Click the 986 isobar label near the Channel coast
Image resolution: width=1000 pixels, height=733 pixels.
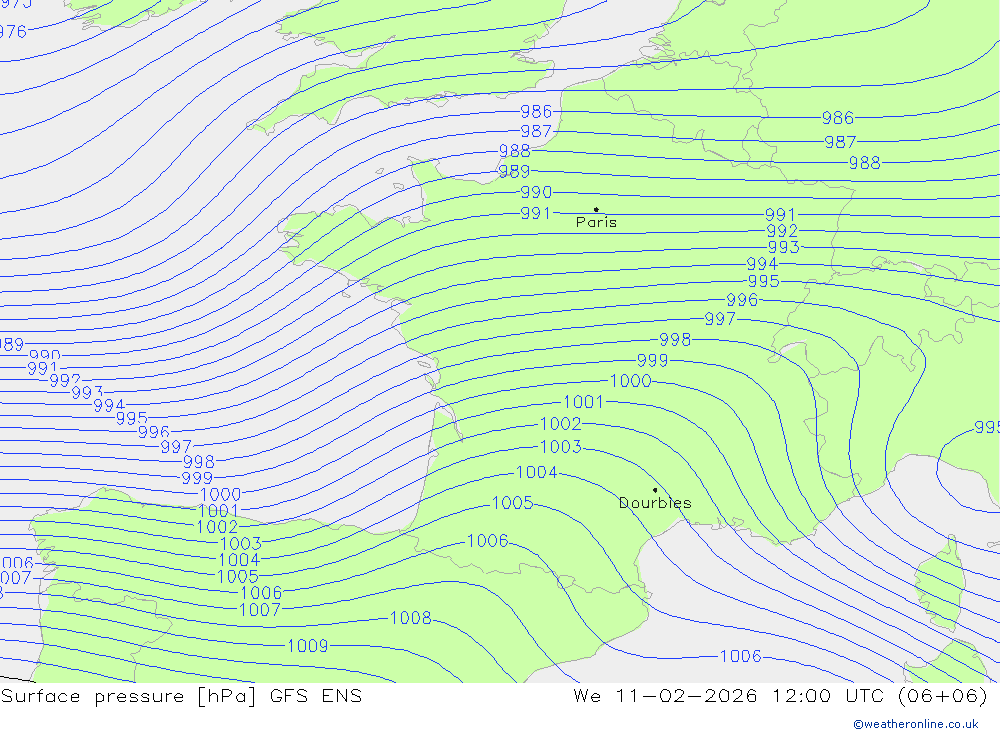point(536,112)
